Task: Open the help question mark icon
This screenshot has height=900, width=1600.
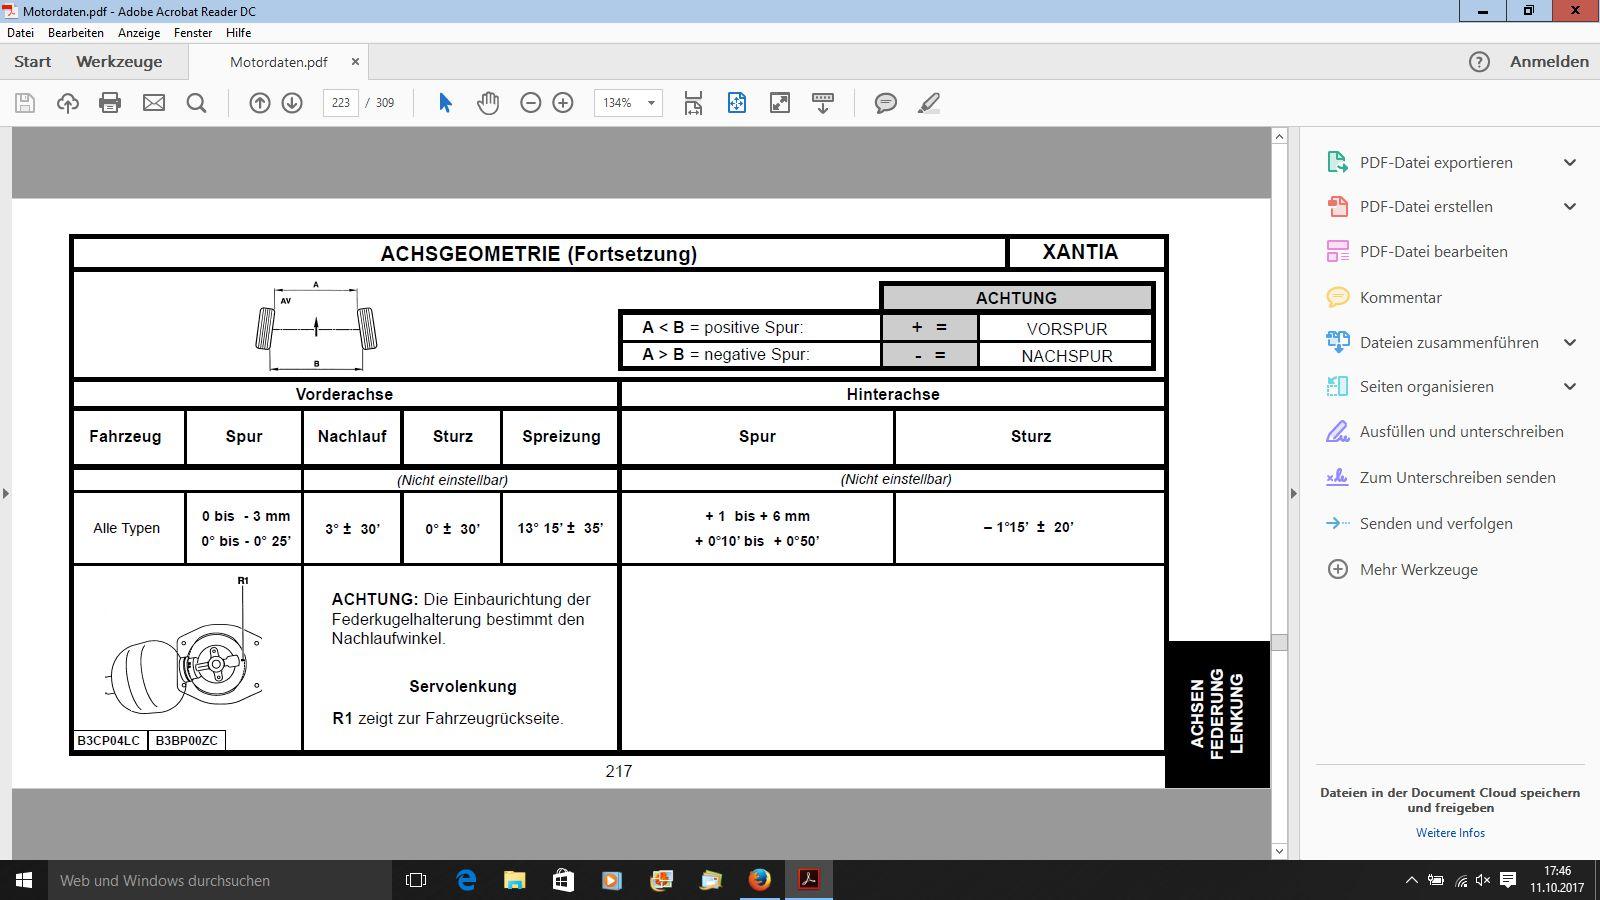Action: (1479, 62)
